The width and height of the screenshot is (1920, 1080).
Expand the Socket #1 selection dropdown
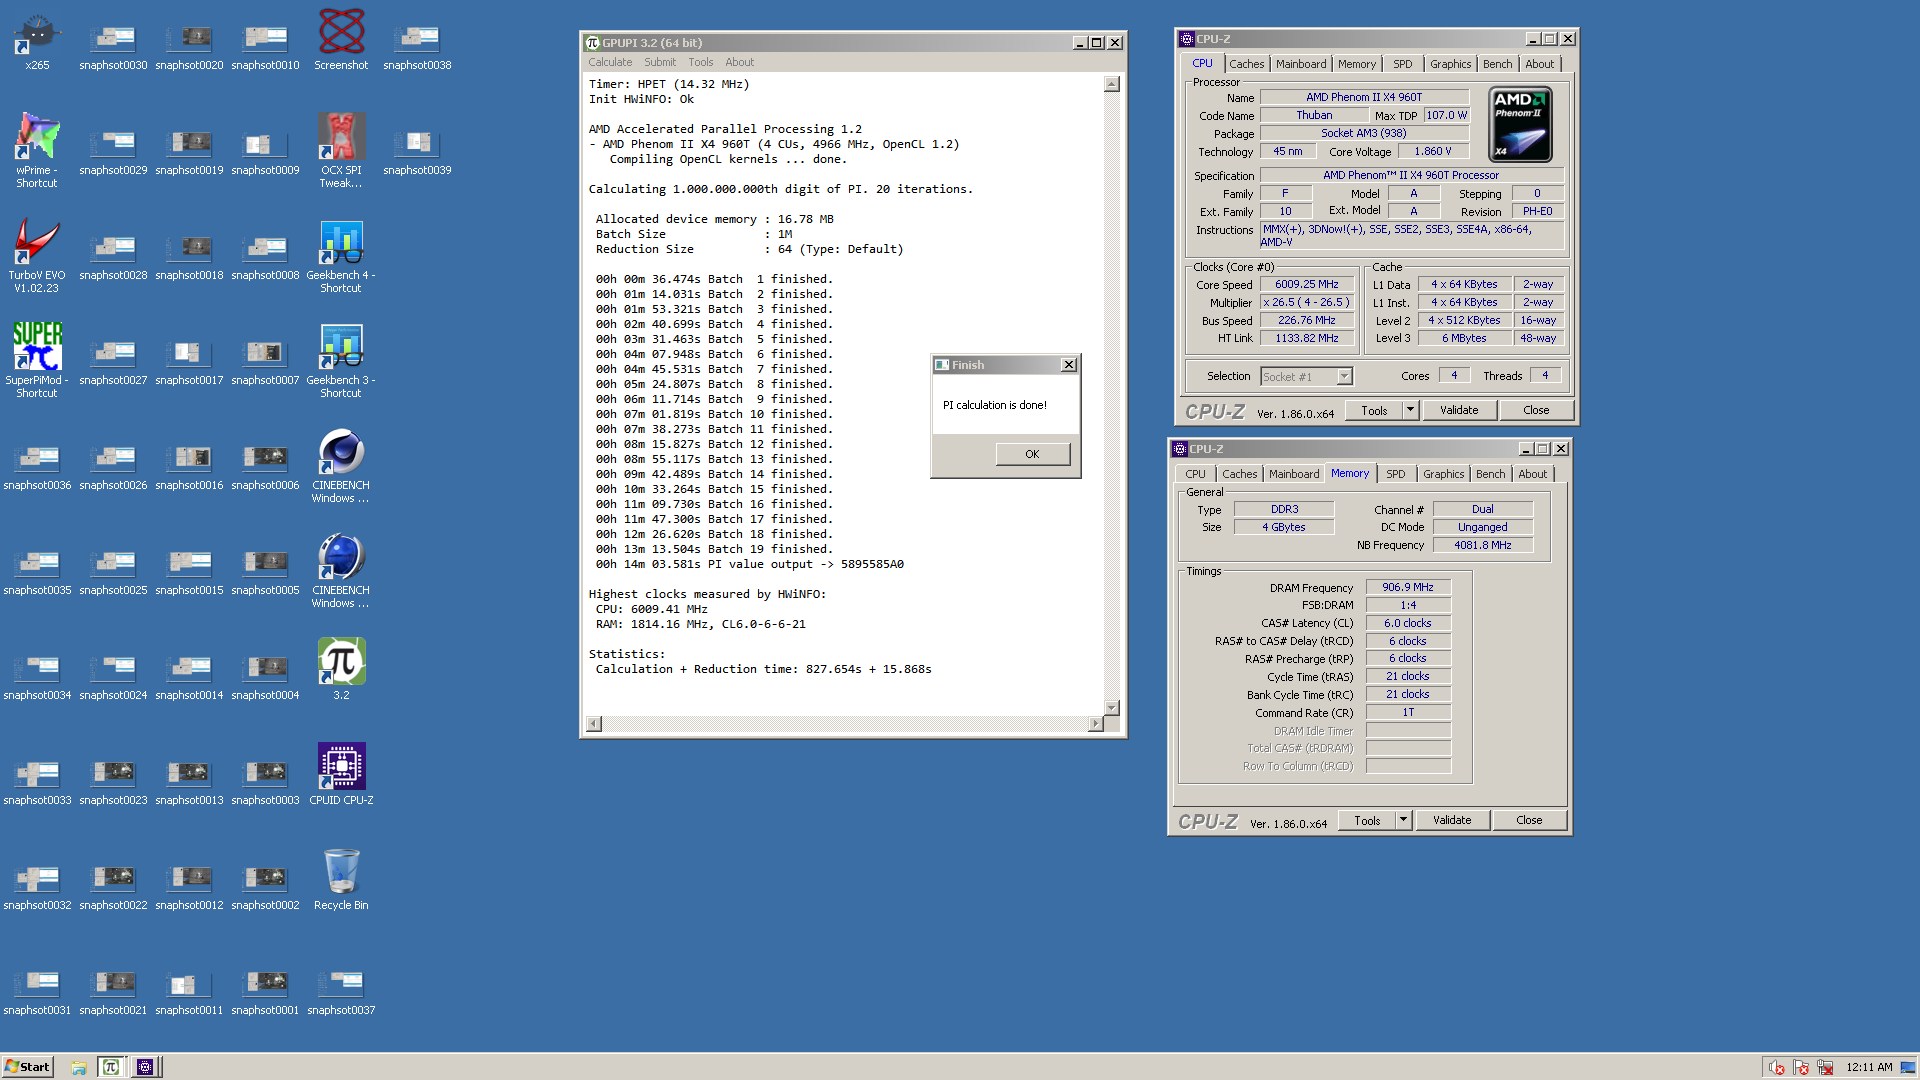(1344, 376)
